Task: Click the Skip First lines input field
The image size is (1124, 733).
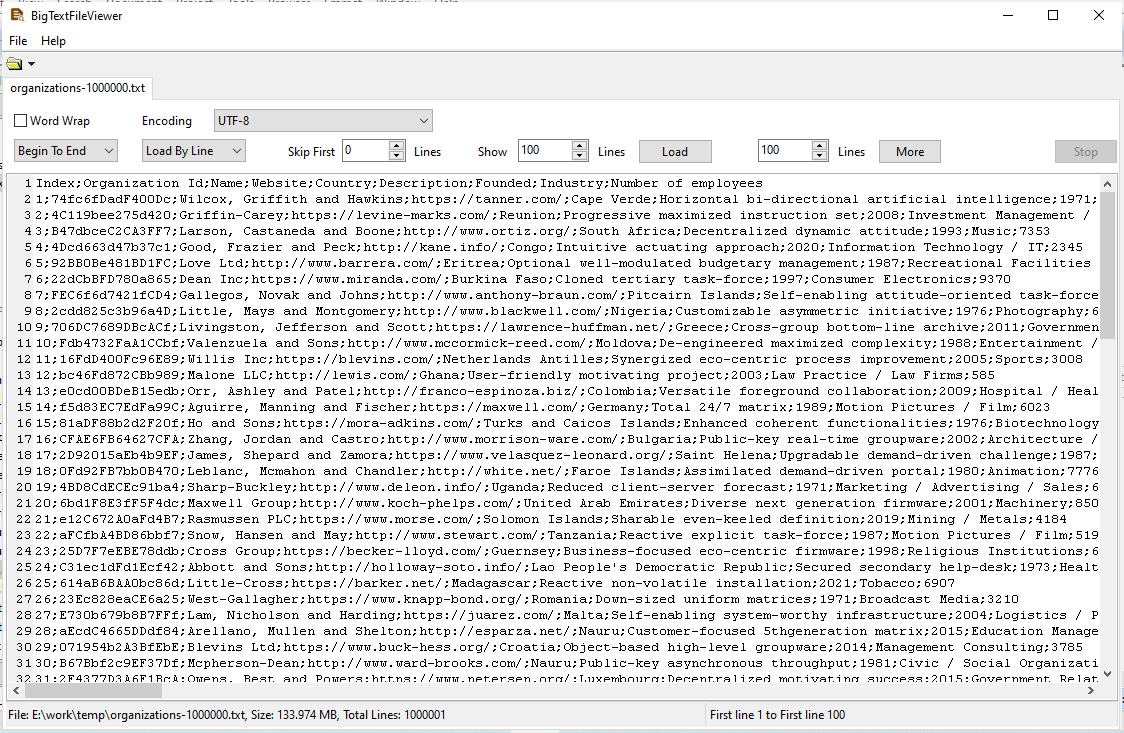Action: (x=364, y=151)
